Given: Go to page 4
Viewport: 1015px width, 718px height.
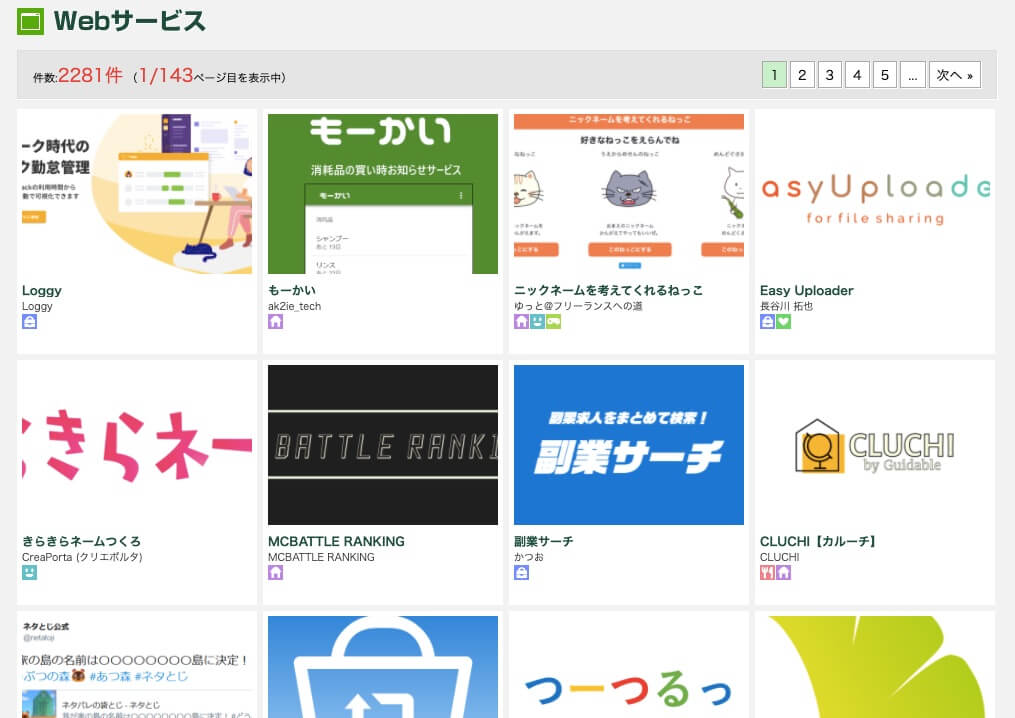Looking at the screenshot, I should pyautogui.click(x=857, y=75).
